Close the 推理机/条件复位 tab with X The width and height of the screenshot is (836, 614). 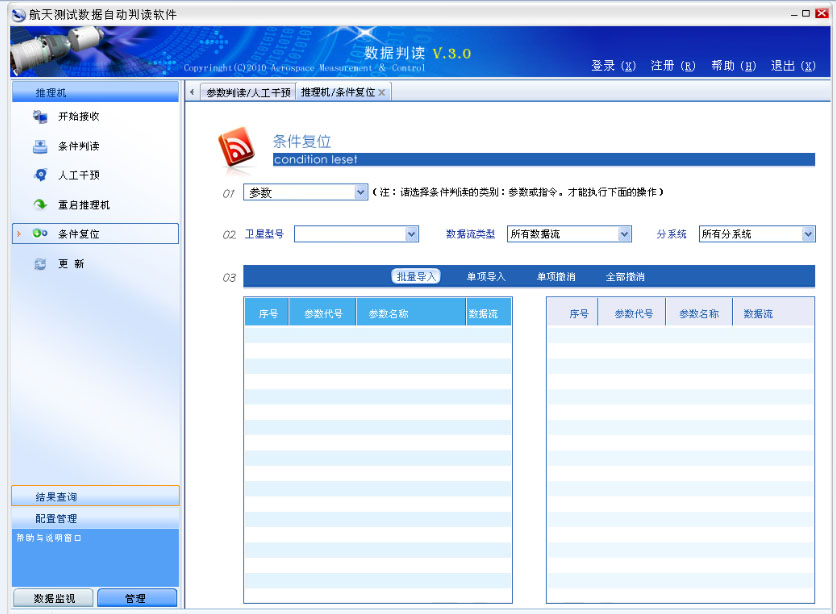381,93
